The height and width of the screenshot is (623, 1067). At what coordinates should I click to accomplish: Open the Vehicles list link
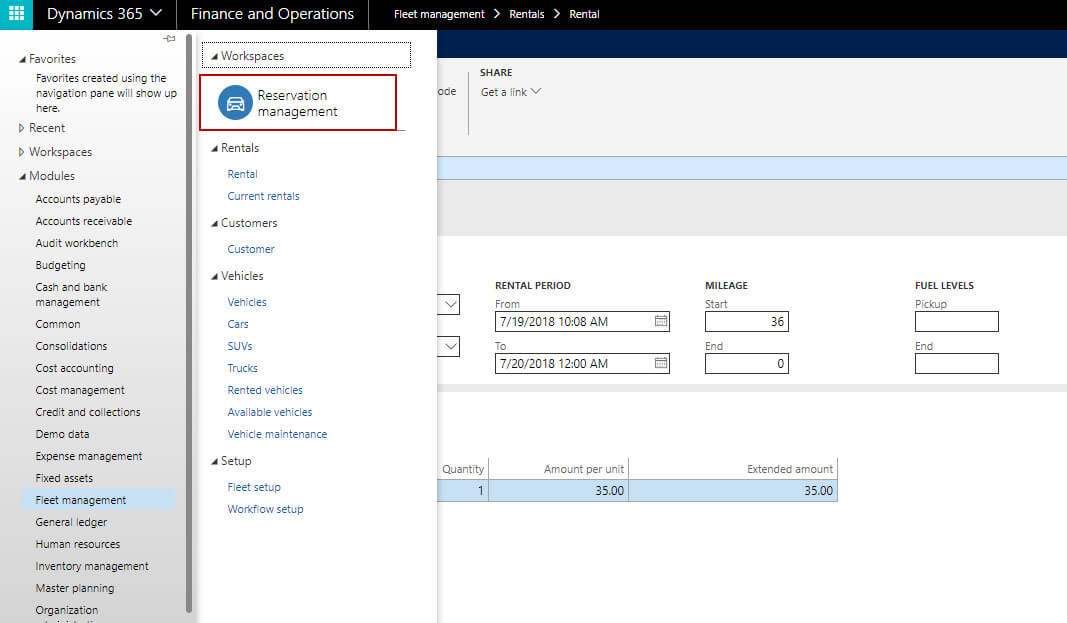click(246, 302)
